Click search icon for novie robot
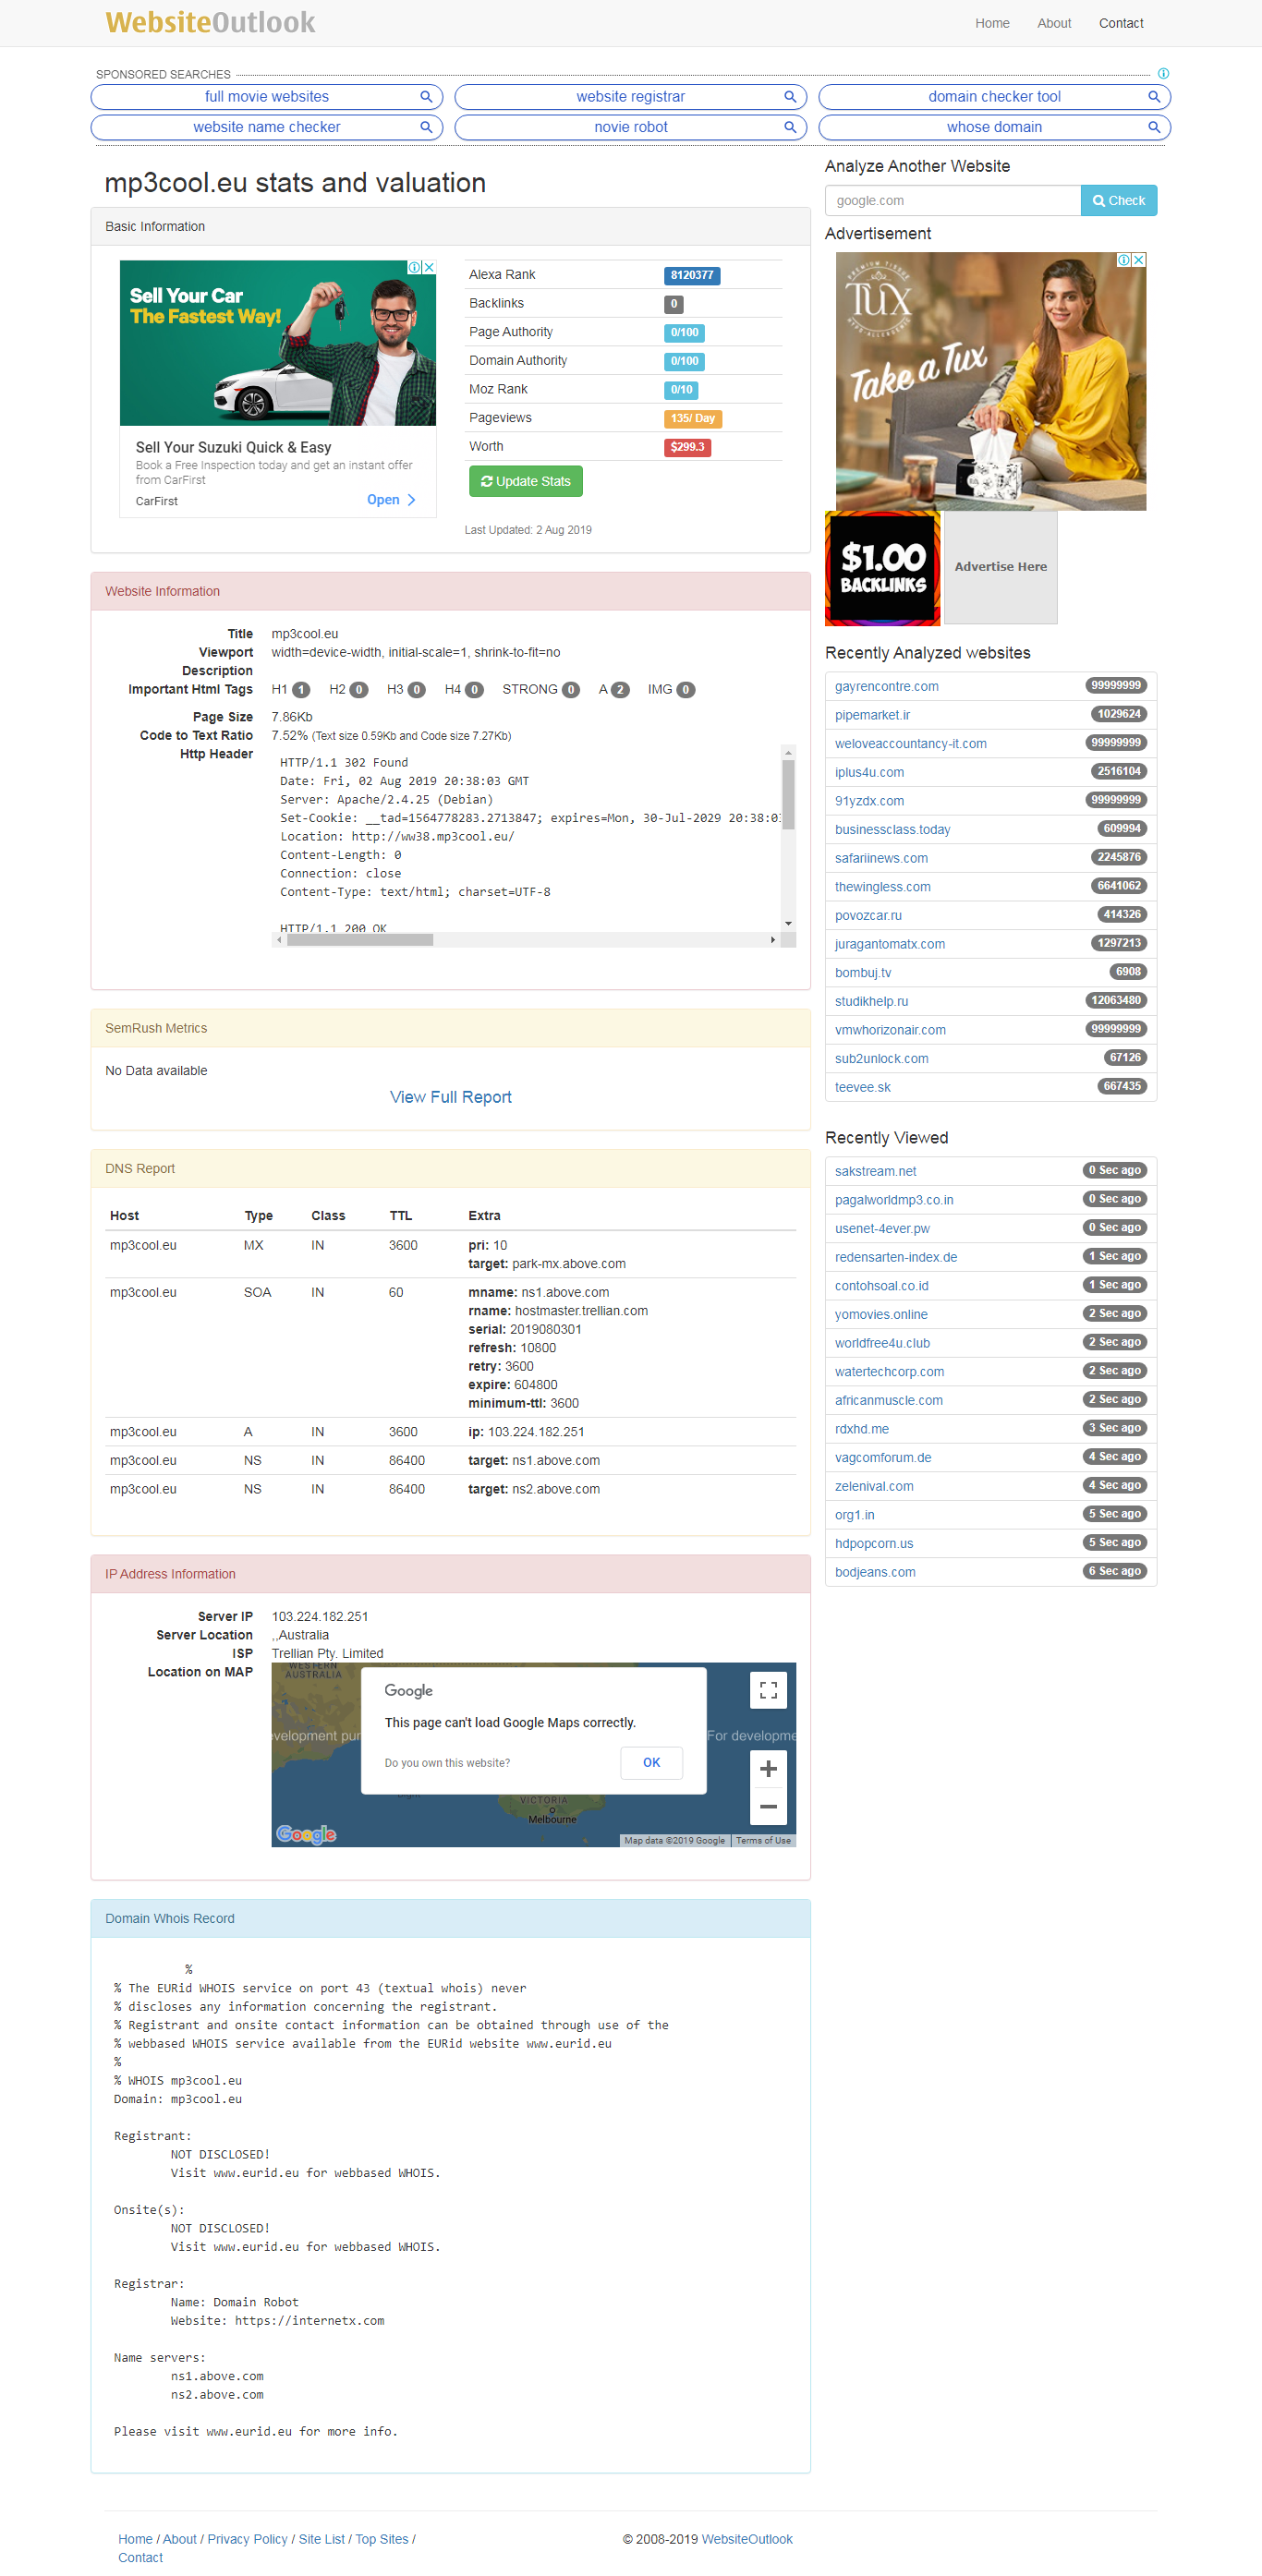The width and height of the screenshot is (1262, 2576). (790, 127)
